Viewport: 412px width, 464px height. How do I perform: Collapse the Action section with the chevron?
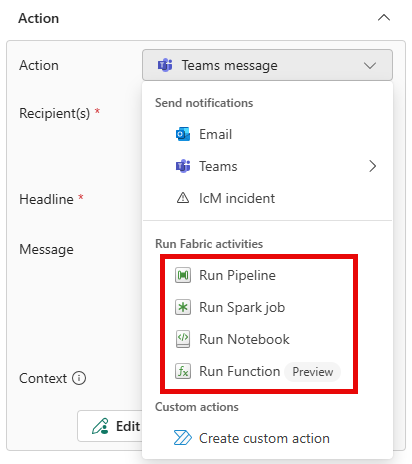[x=384, y=18]
